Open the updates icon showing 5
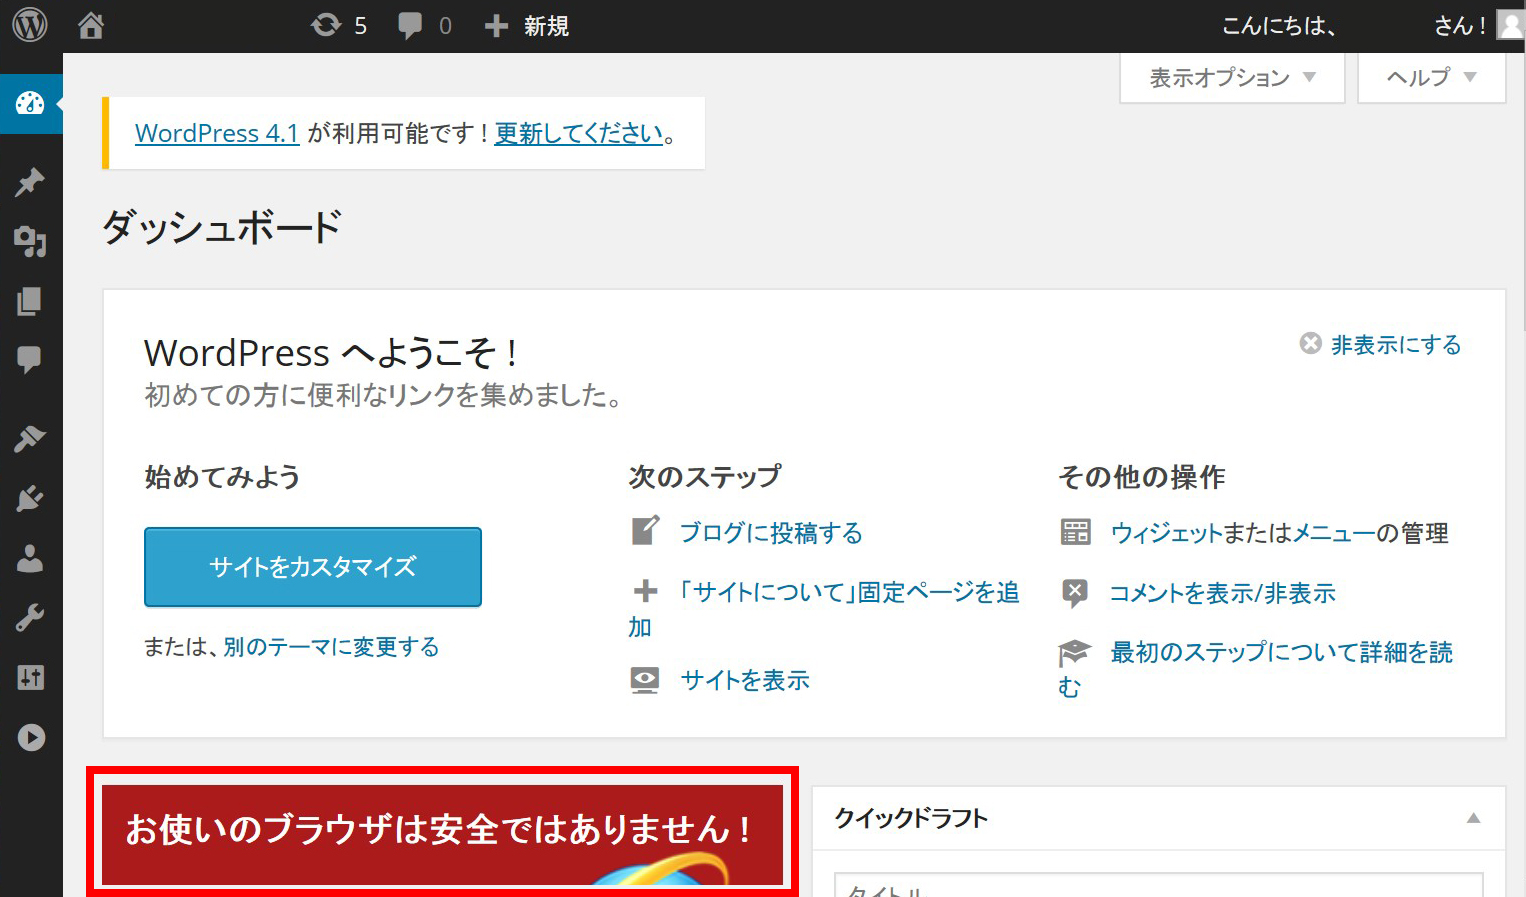The image size is (1526, 897). 339,25
